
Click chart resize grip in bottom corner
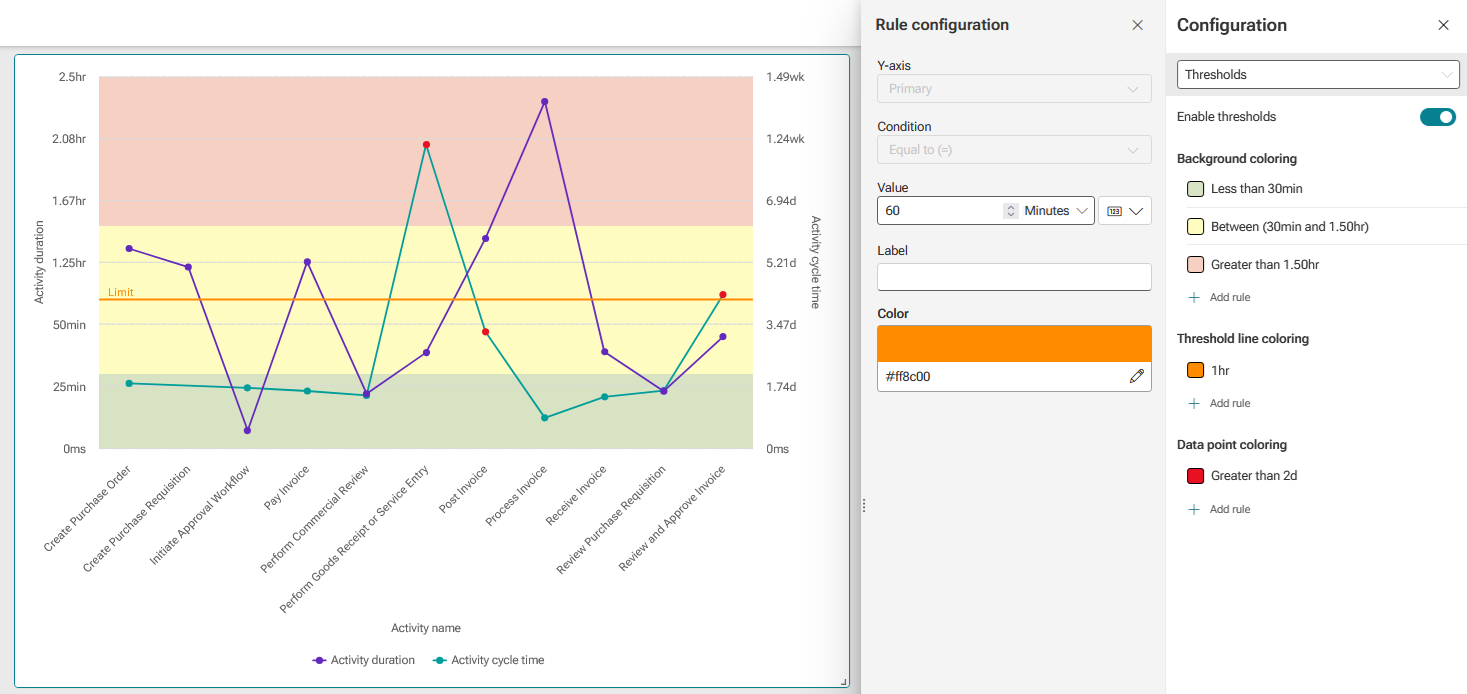coord(843,682)
